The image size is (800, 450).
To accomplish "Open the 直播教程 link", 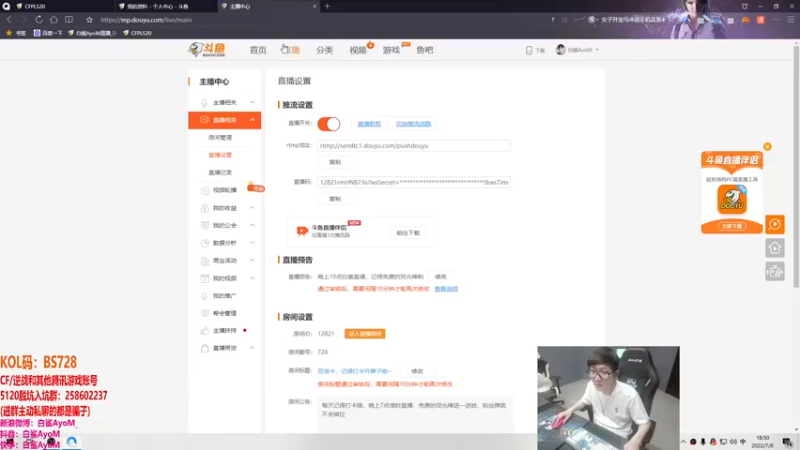I will coord(369,124).
